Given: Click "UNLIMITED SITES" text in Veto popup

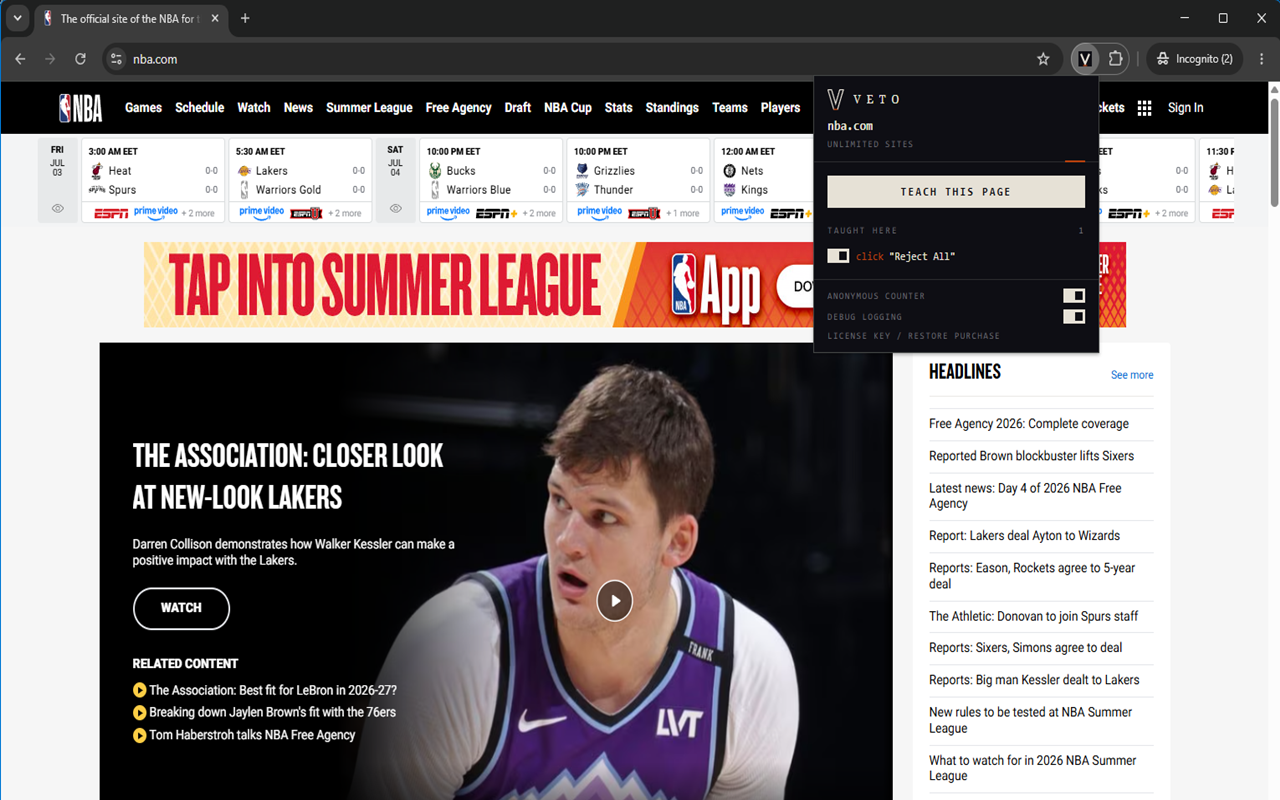Looking at the screenshot, I should [x=870, y=144].
